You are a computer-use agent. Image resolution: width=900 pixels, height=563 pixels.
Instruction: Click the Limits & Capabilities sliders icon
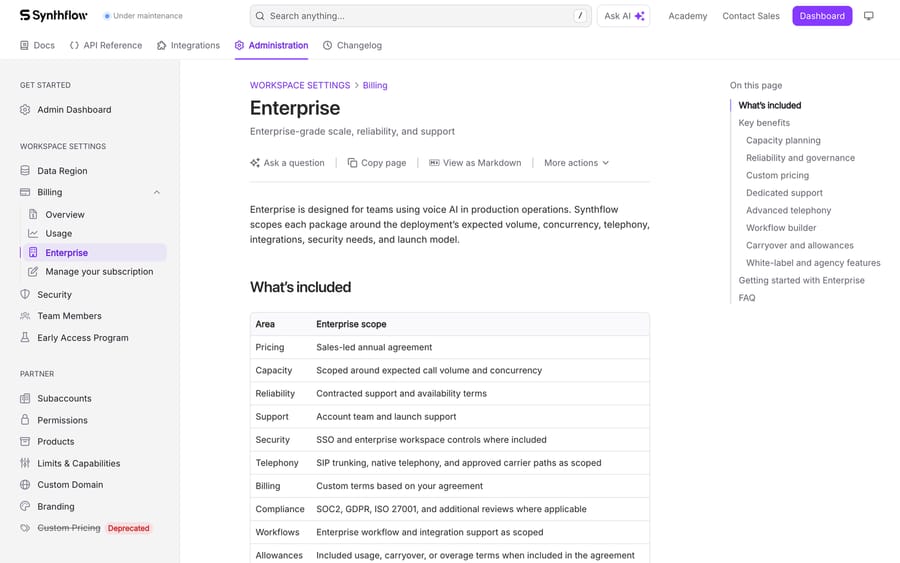click(25, 463)
